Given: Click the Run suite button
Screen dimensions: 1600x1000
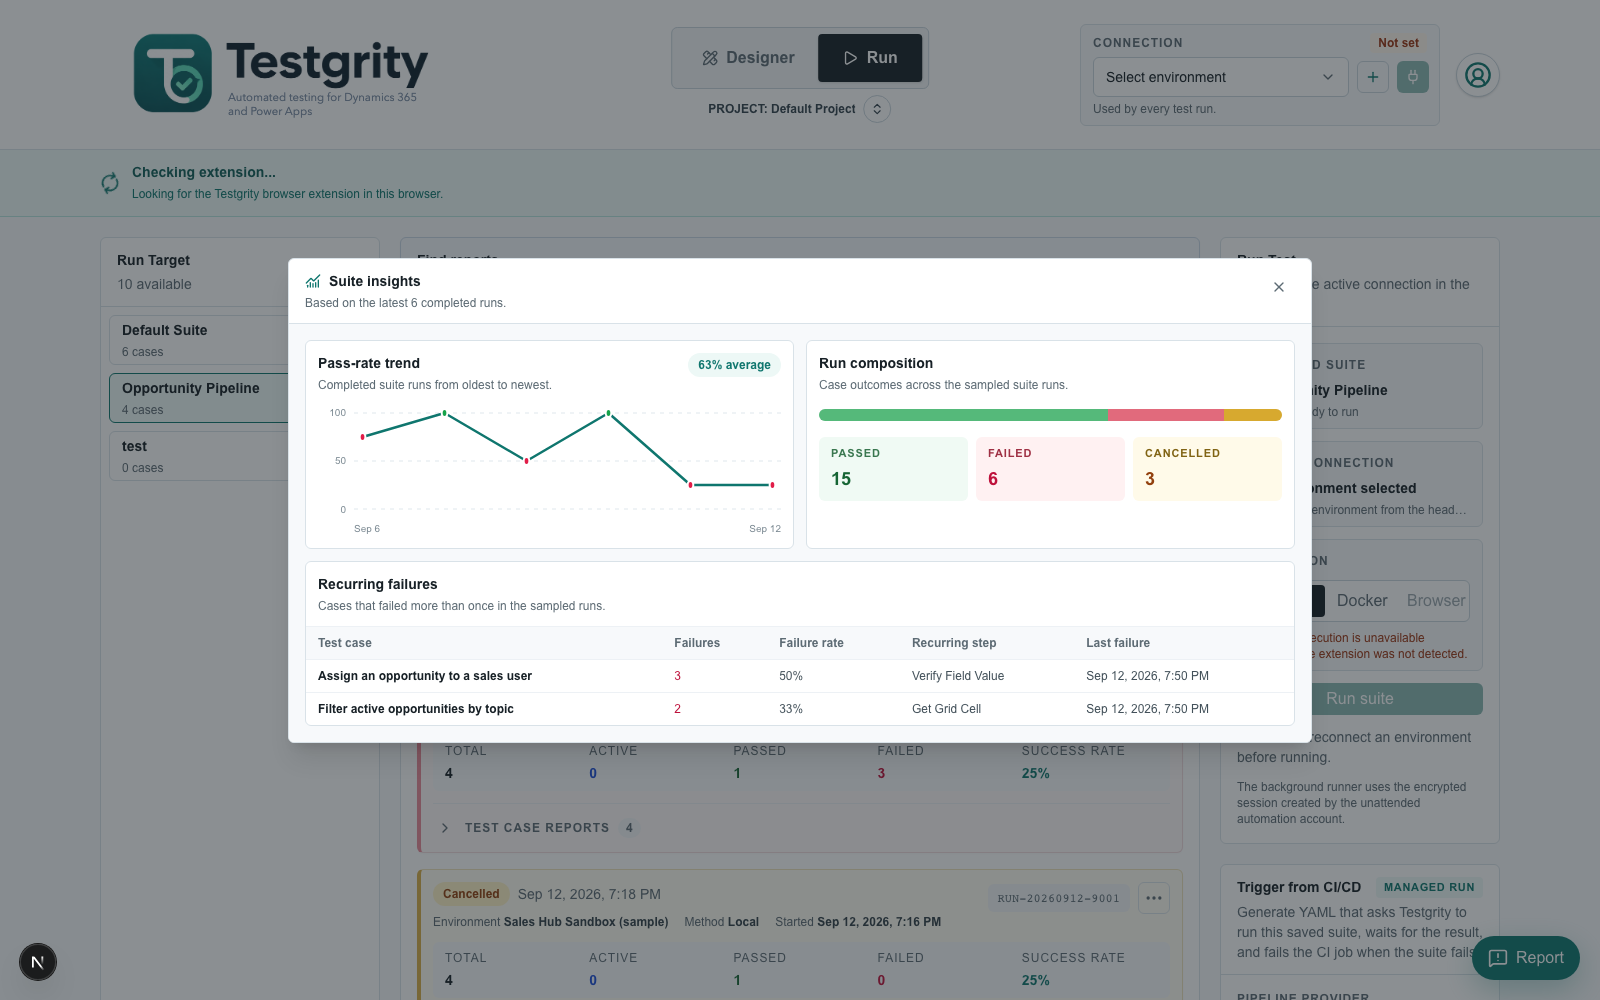Looking at the screenshot, I should 1359,699.
